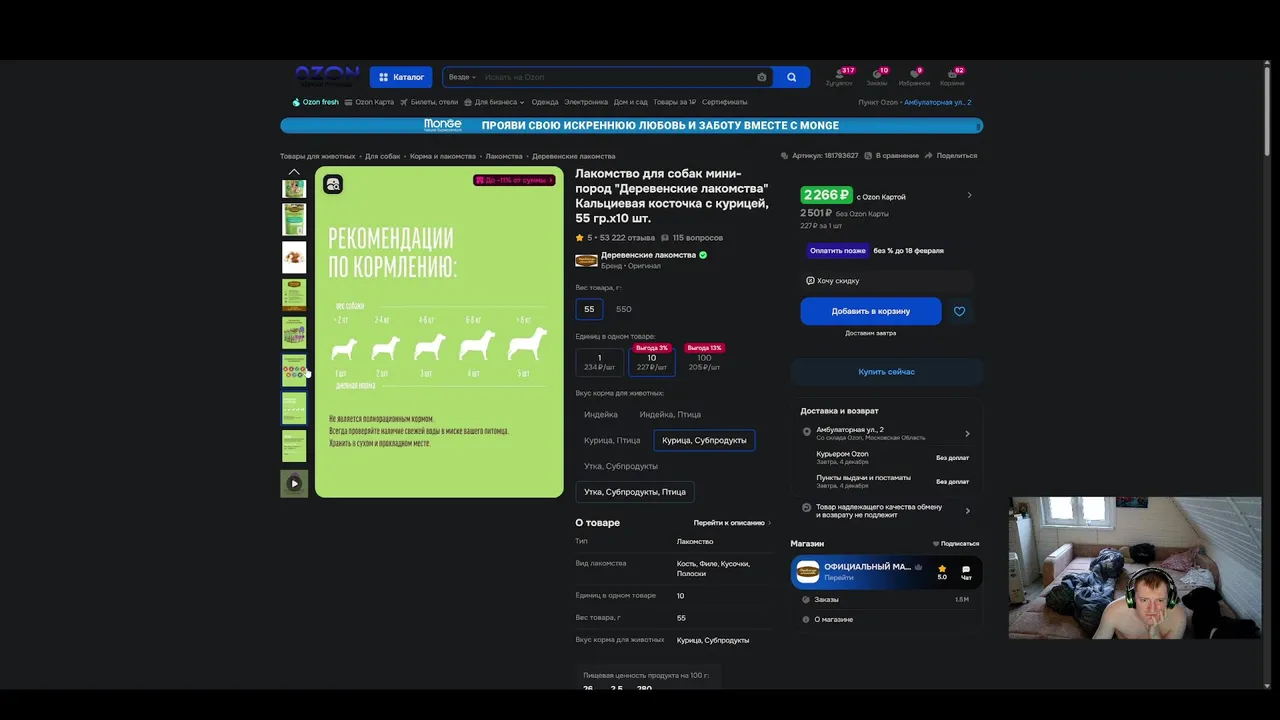Open the store Чат icon
The width and height of the screenshot is (1280, 720).
pyautogui.click(x=966, y=572)
